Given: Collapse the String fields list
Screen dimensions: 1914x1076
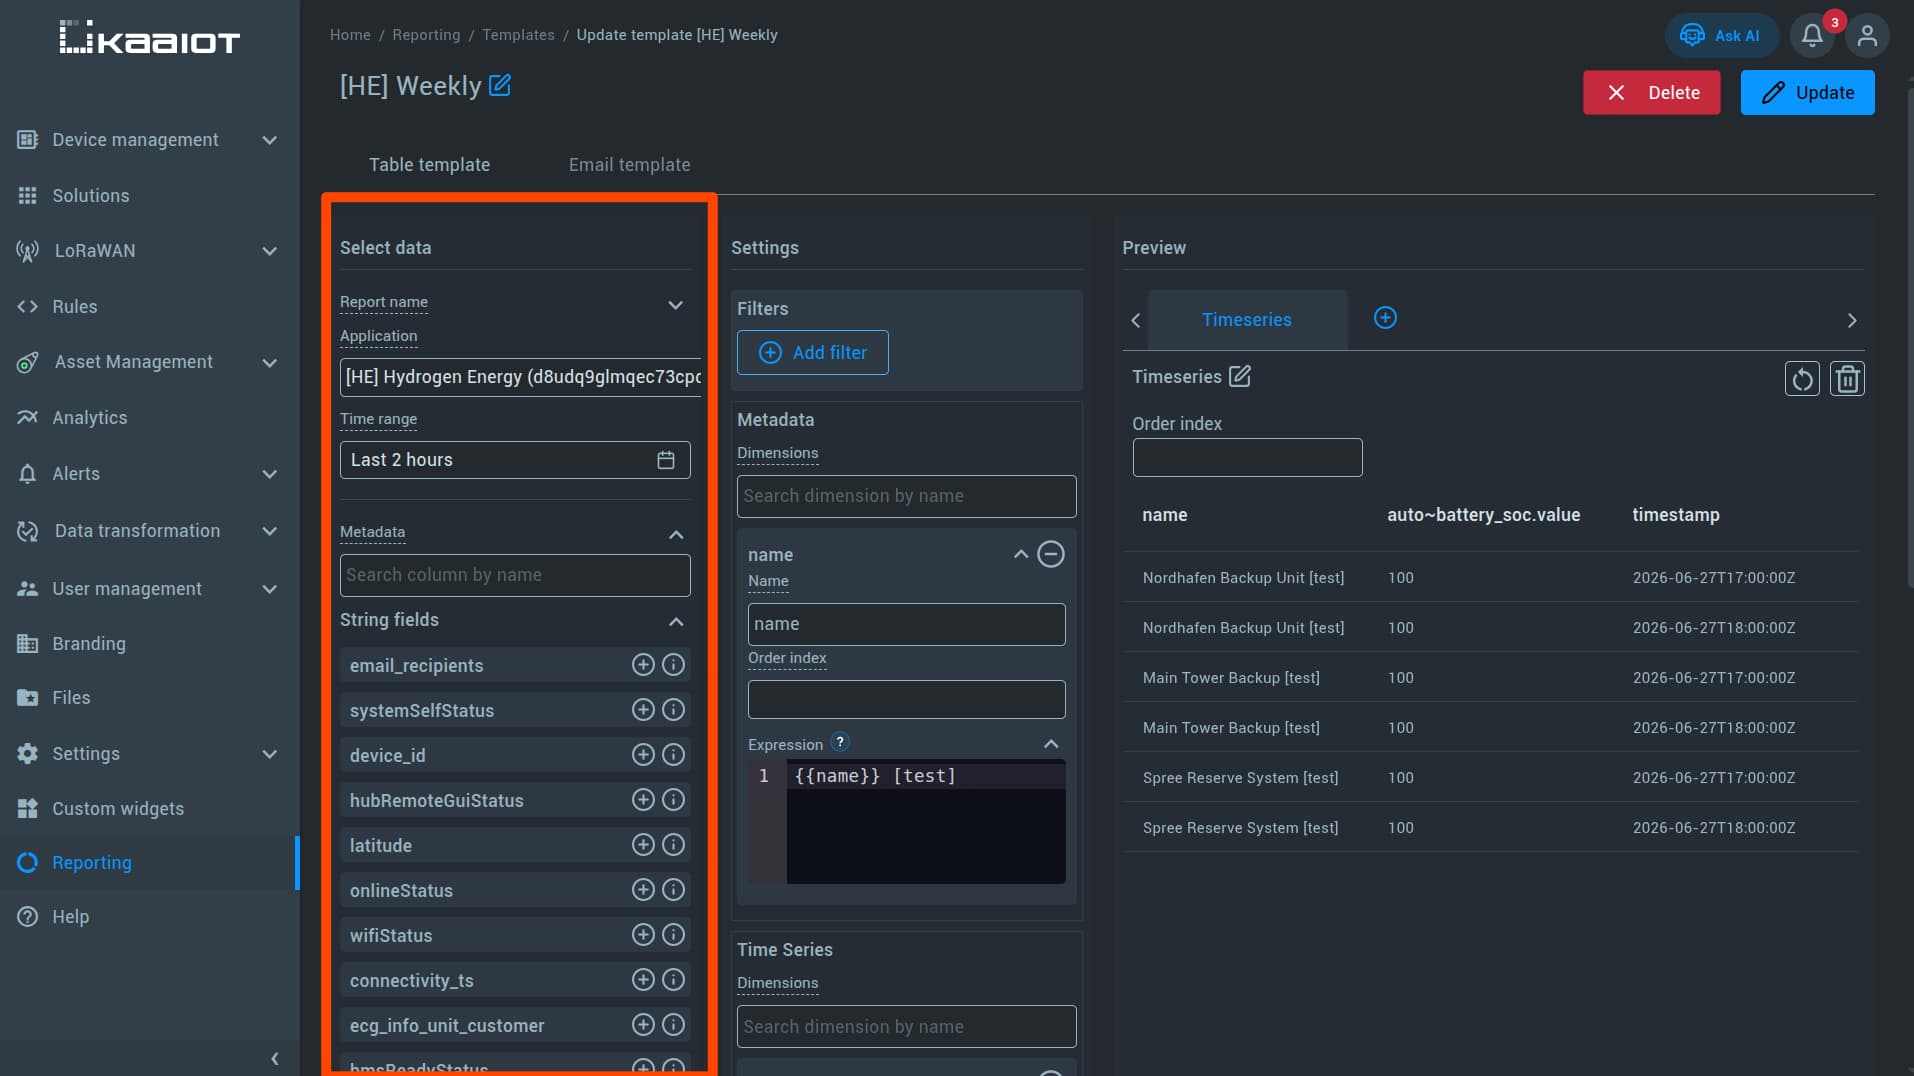Looking at the screenshot, I should (x=676, y=622).
